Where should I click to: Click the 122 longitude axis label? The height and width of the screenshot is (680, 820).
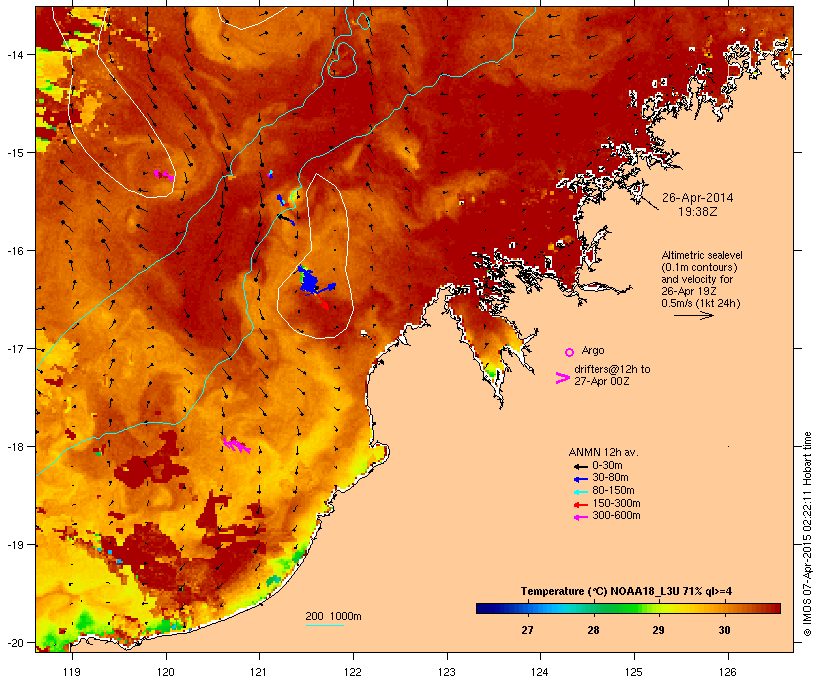click(x=353, y=672)
